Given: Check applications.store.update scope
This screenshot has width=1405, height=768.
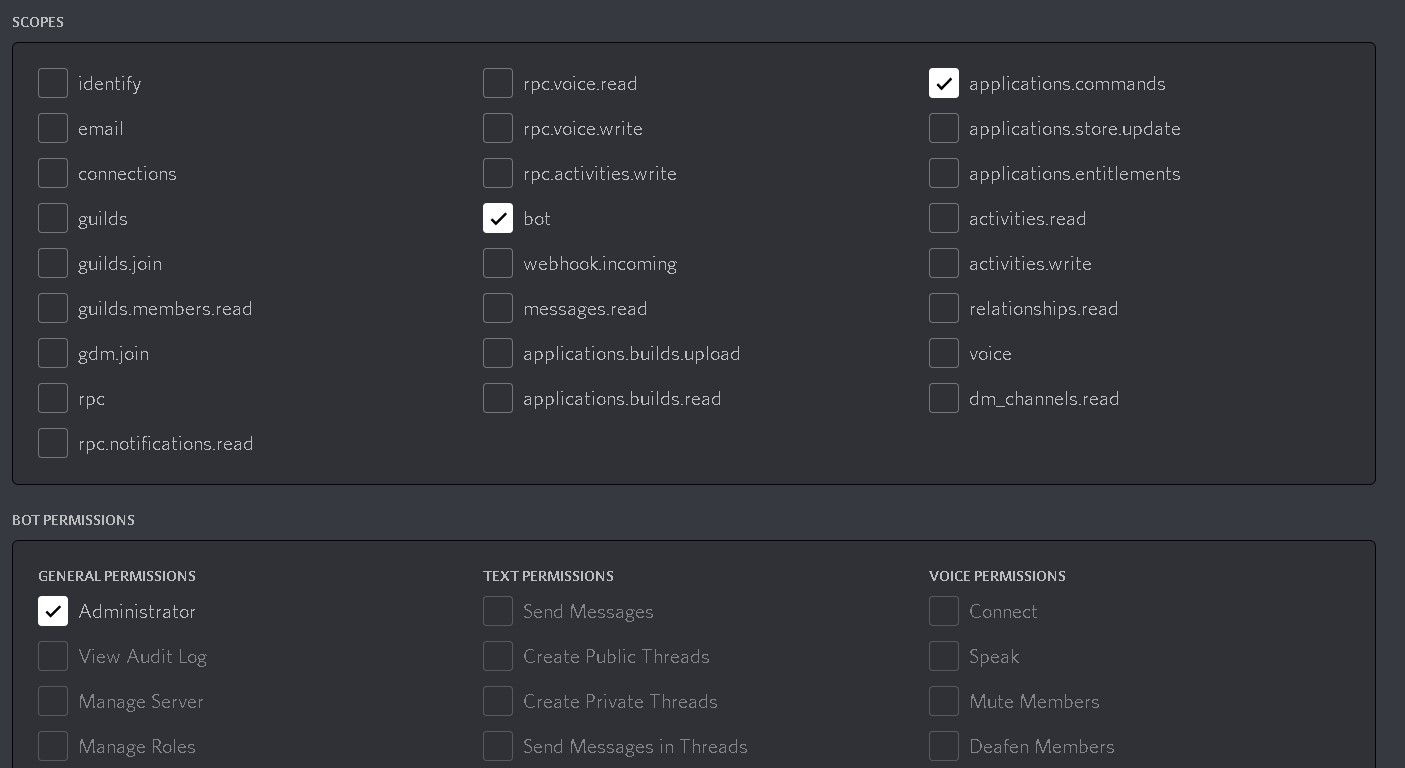Looking at the screenshot, I should (x=943, y=128).
